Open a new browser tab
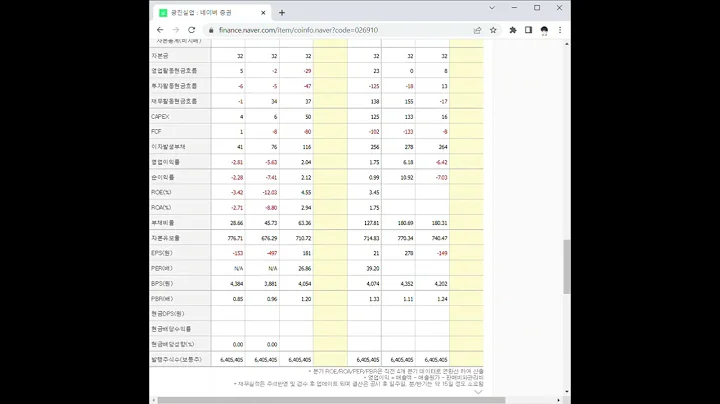This screenshot has height=404, width=720. click(x=282, y=13)
